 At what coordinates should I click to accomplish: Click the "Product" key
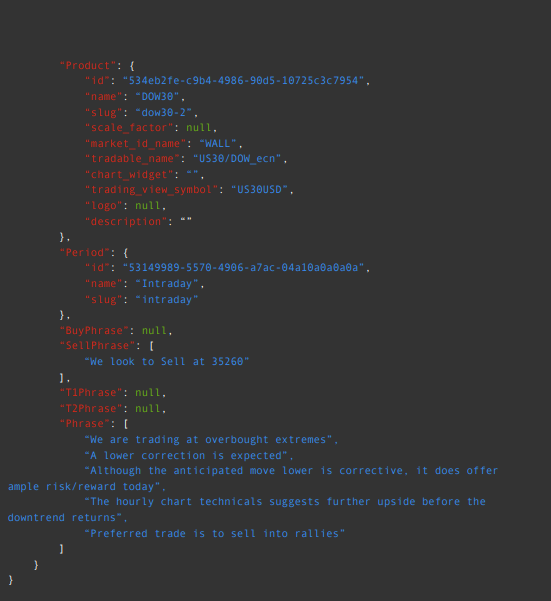click(88, 66)
